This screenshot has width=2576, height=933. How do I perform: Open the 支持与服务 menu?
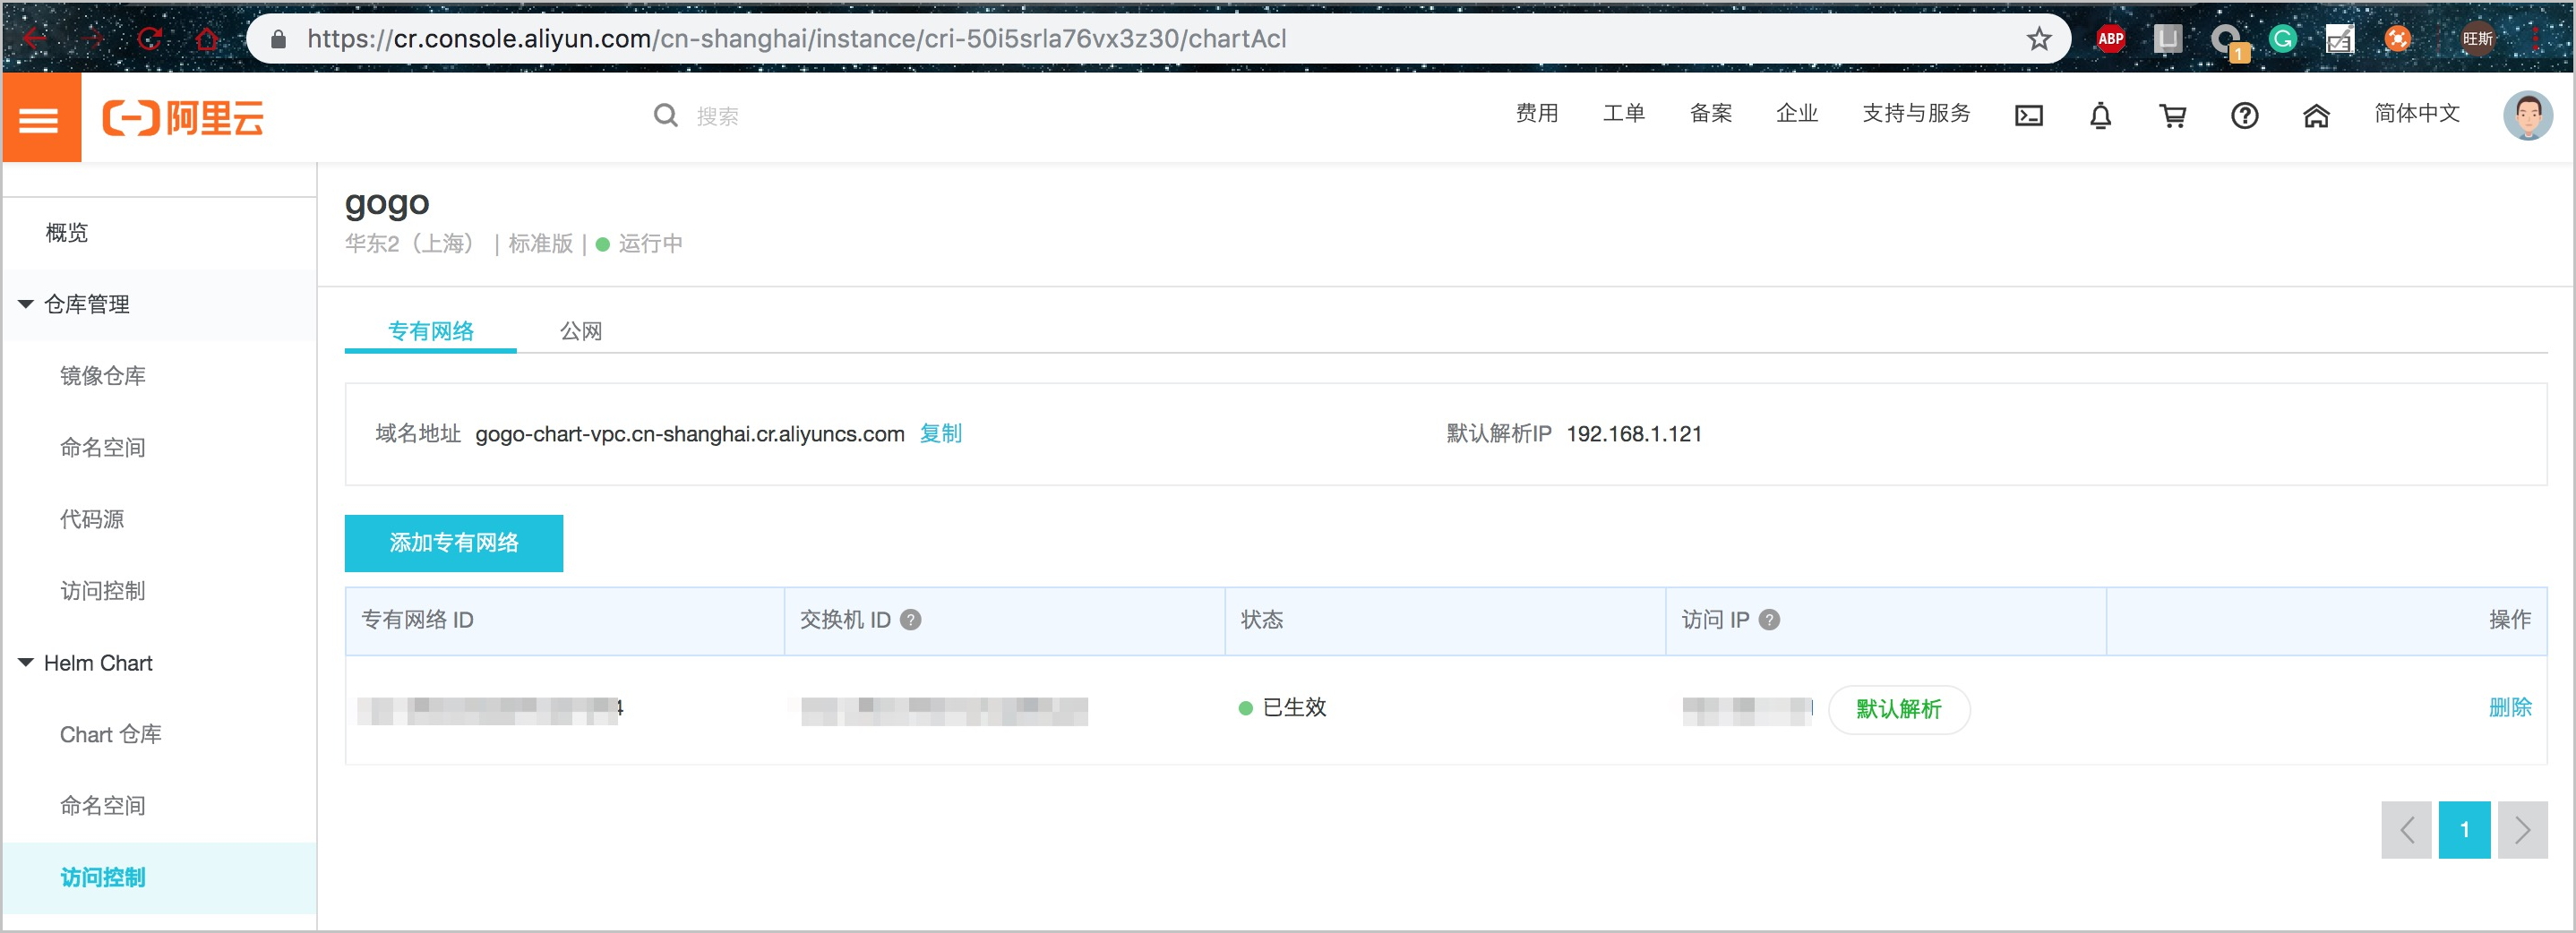(x=1916, y=113)
